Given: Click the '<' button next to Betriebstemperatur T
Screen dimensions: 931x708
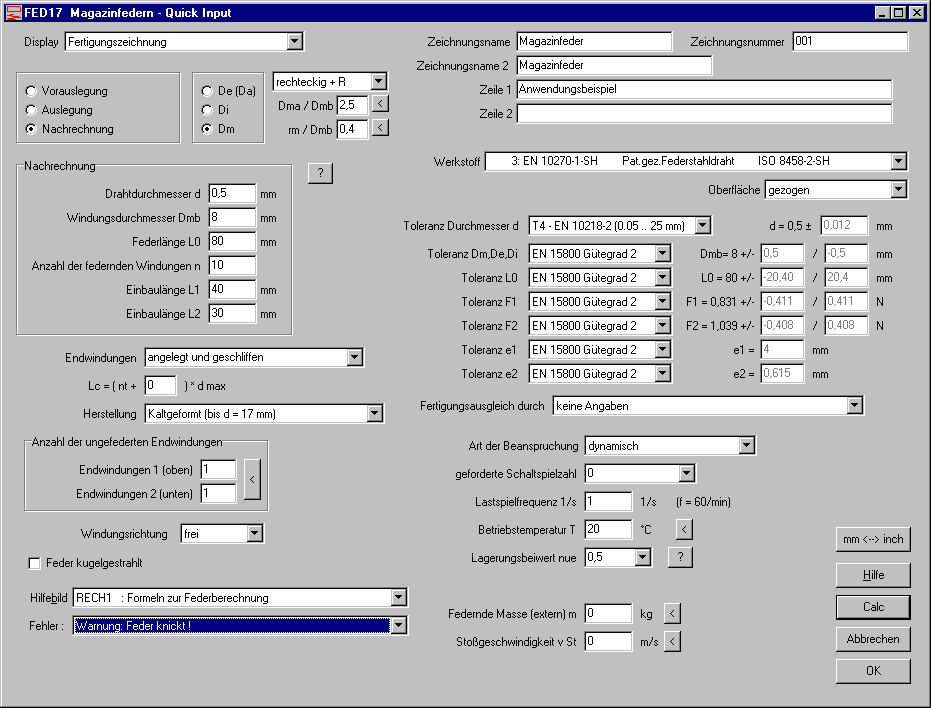Looking at the screenshot, I should [x=684, y=529].
